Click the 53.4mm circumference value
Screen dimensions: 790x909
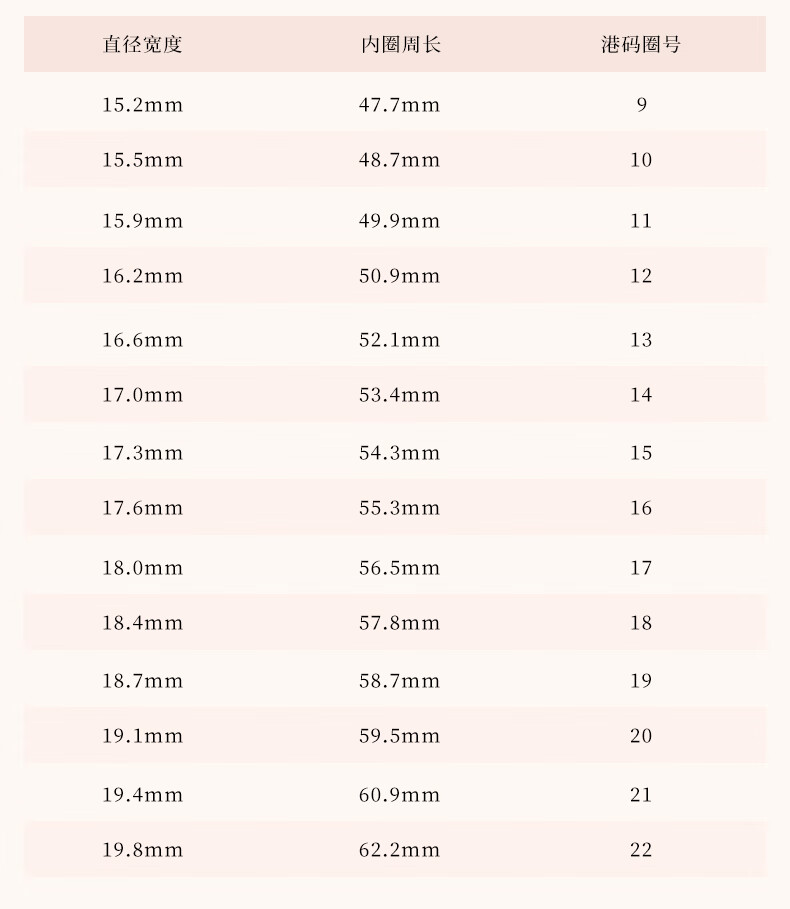click(400, 395)
